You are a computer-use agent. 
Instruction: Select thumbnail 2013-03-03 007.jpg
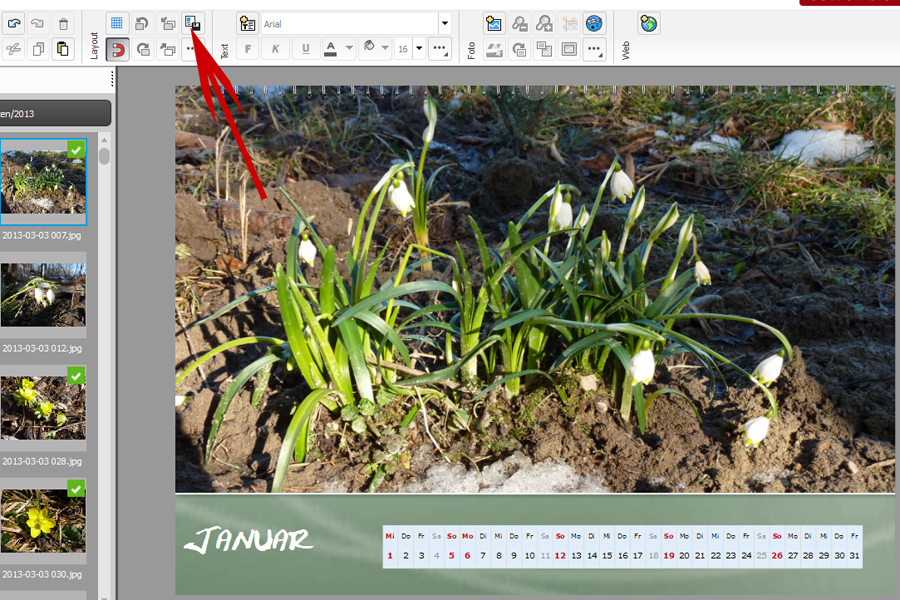[43, 181]
